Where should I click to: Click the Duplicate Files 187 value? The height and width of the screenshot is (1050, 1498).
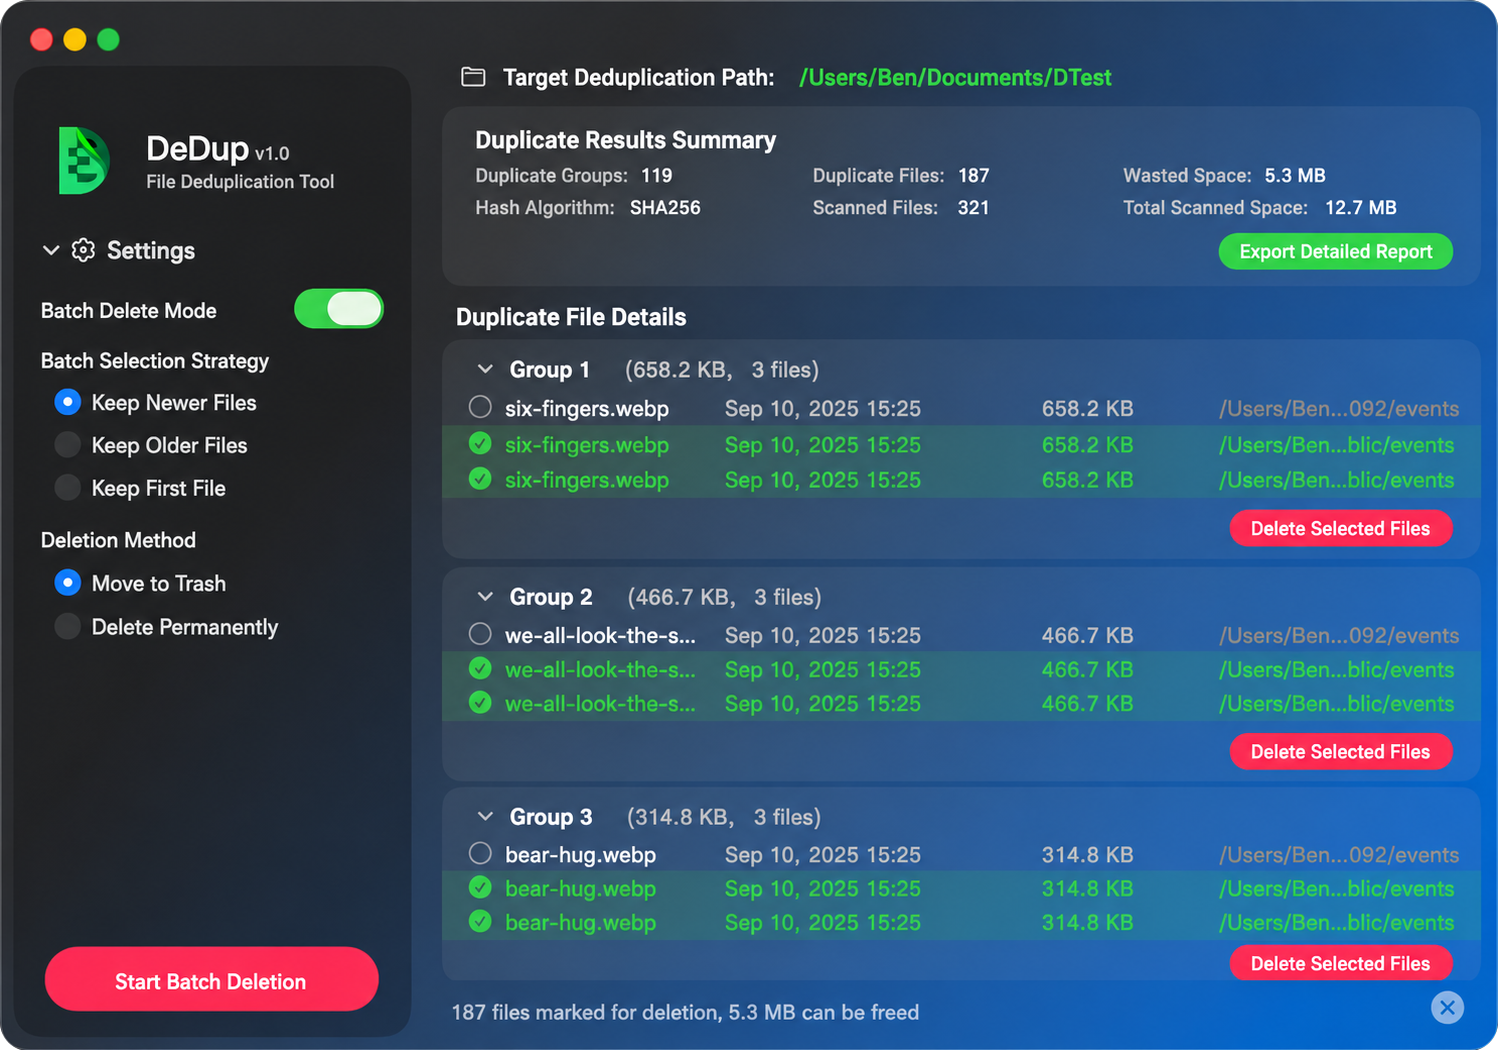(x=973, y=176)
